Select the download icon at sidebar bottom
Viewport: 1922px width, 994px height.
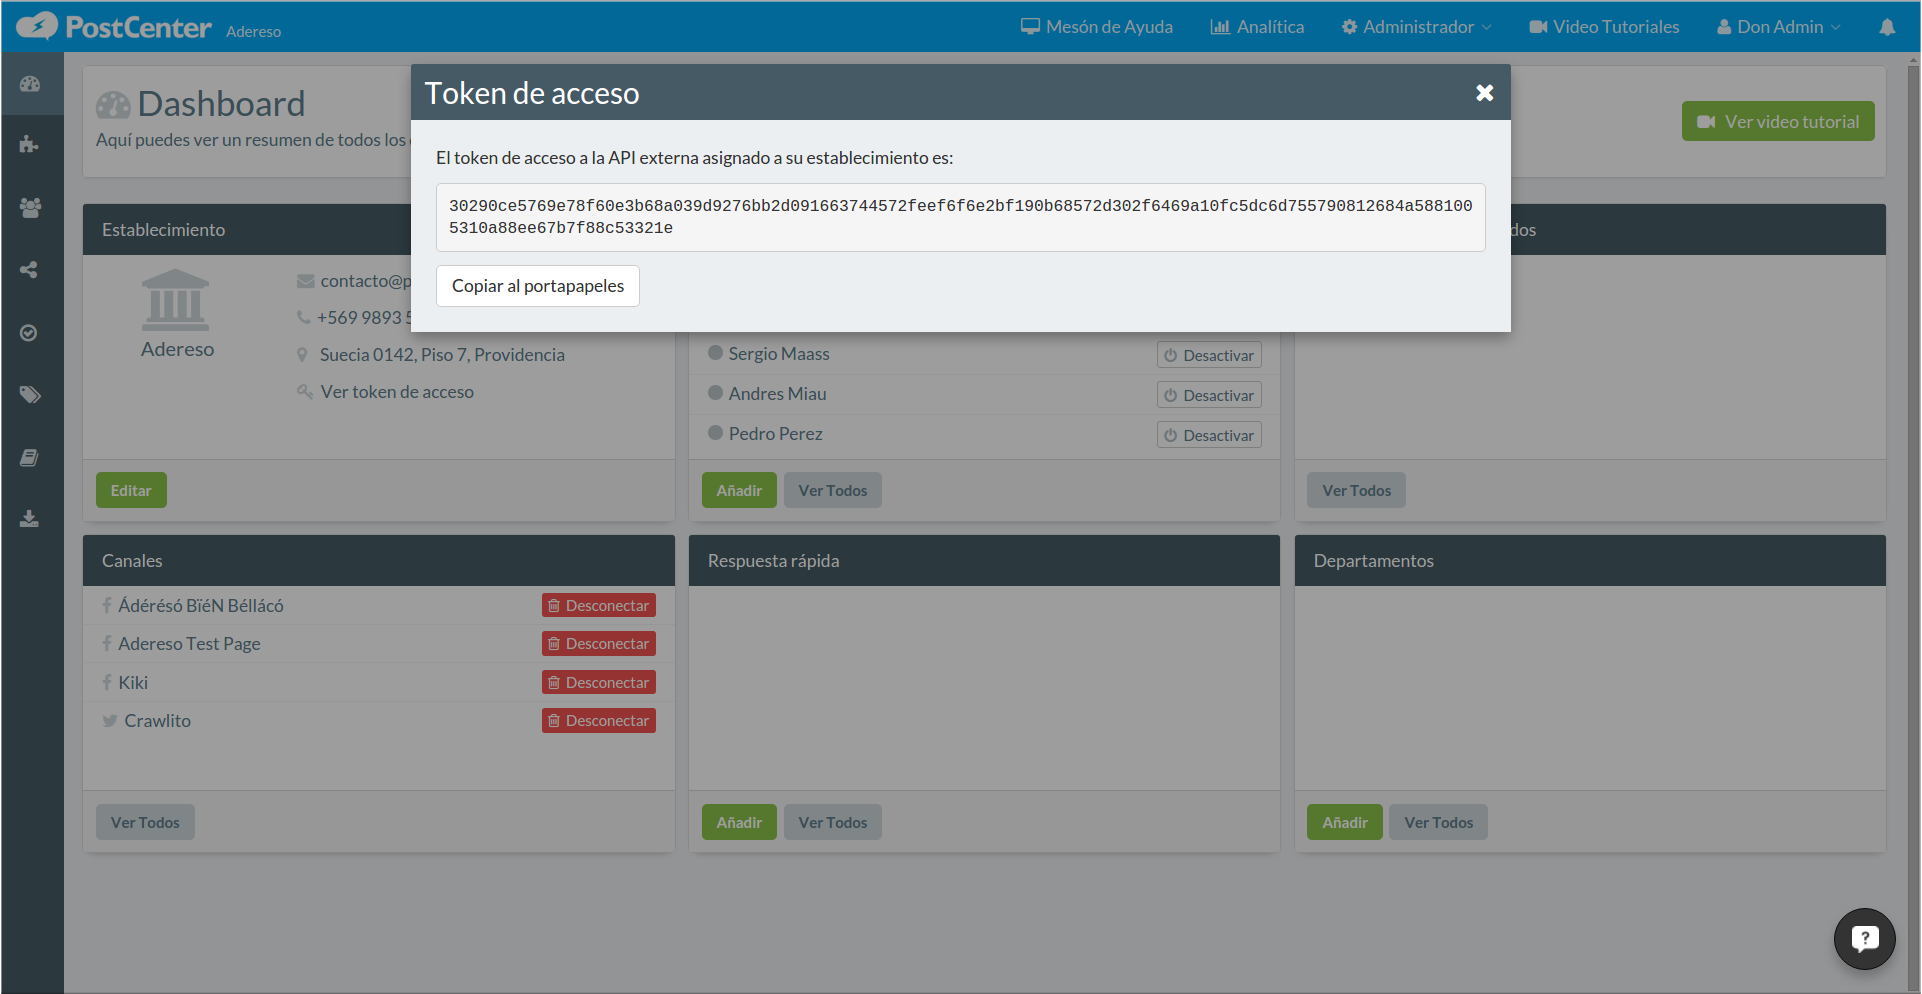(31, 518)
